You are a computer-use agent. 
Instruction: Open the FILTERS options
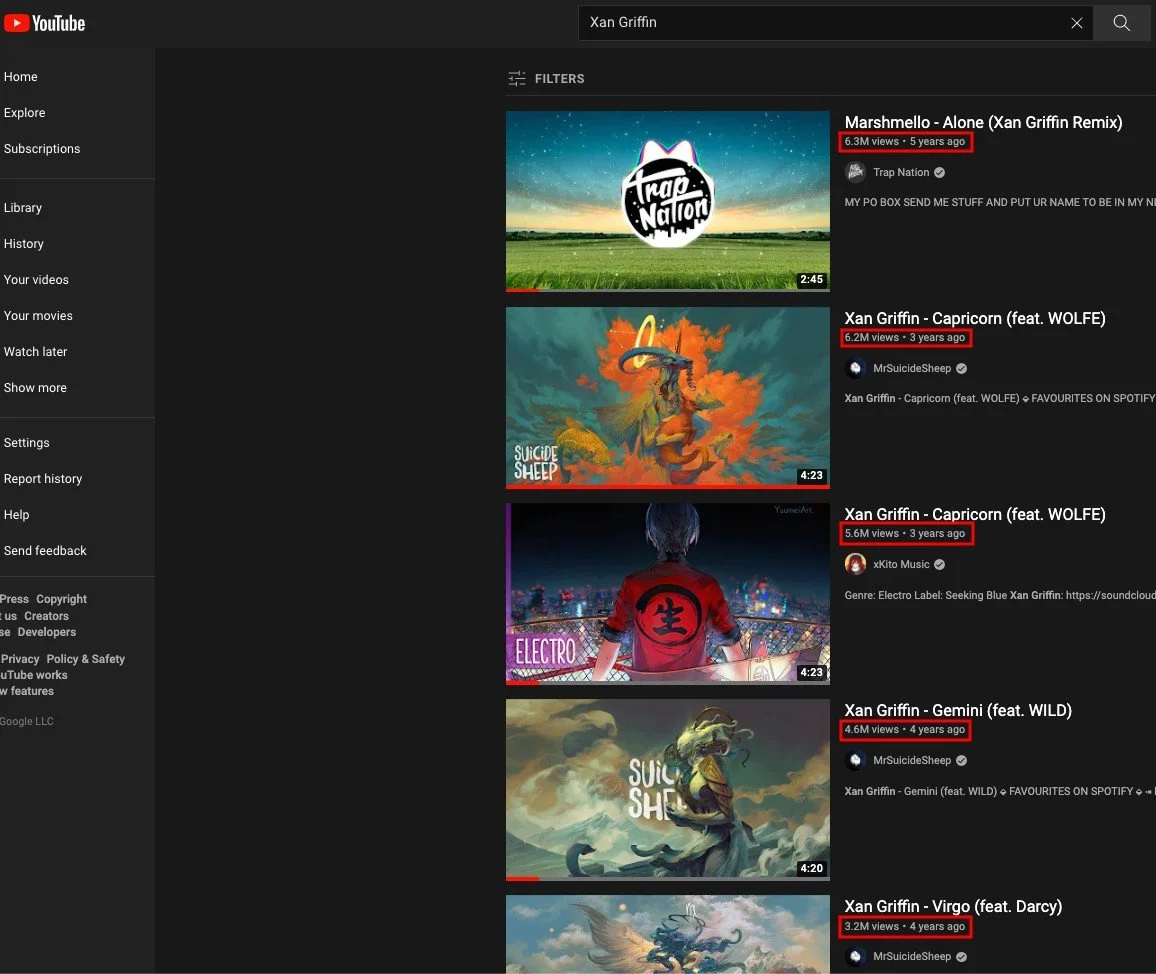(x=546, y=78)
